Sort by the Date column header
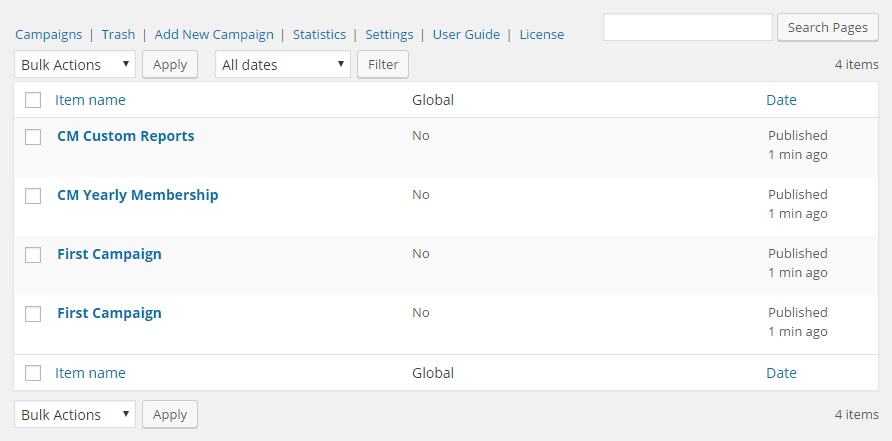Viewport: 892px width, 441px height. tap(781, 100)
